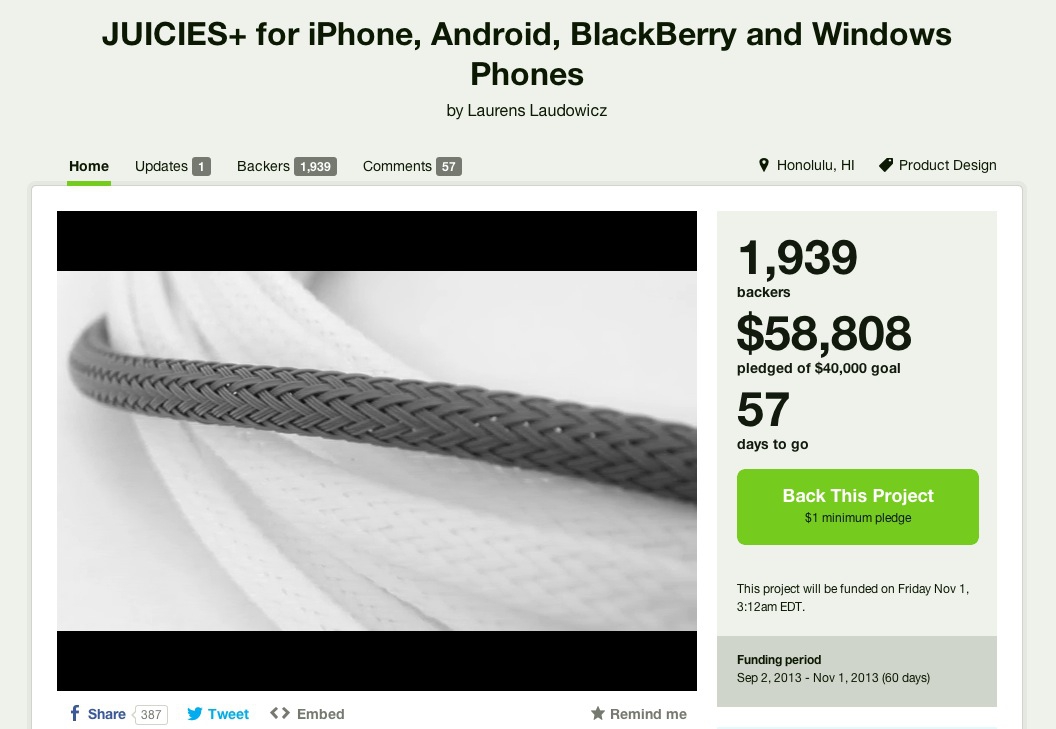The image size is (1056, 729).
Task: Click the Remind me text
Action: pos(648,714)
